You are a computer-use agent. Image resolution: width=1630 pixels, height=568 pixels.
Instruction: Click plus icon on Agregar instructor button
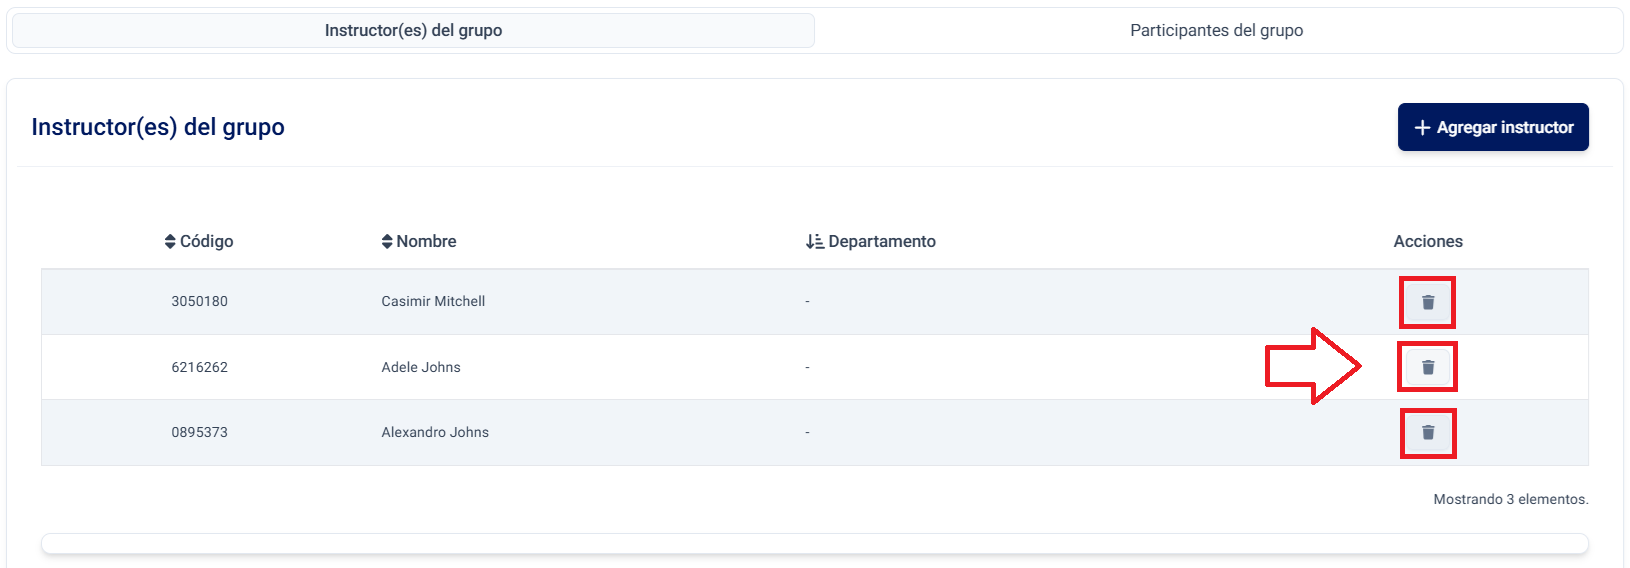[x=1422, y=128]
